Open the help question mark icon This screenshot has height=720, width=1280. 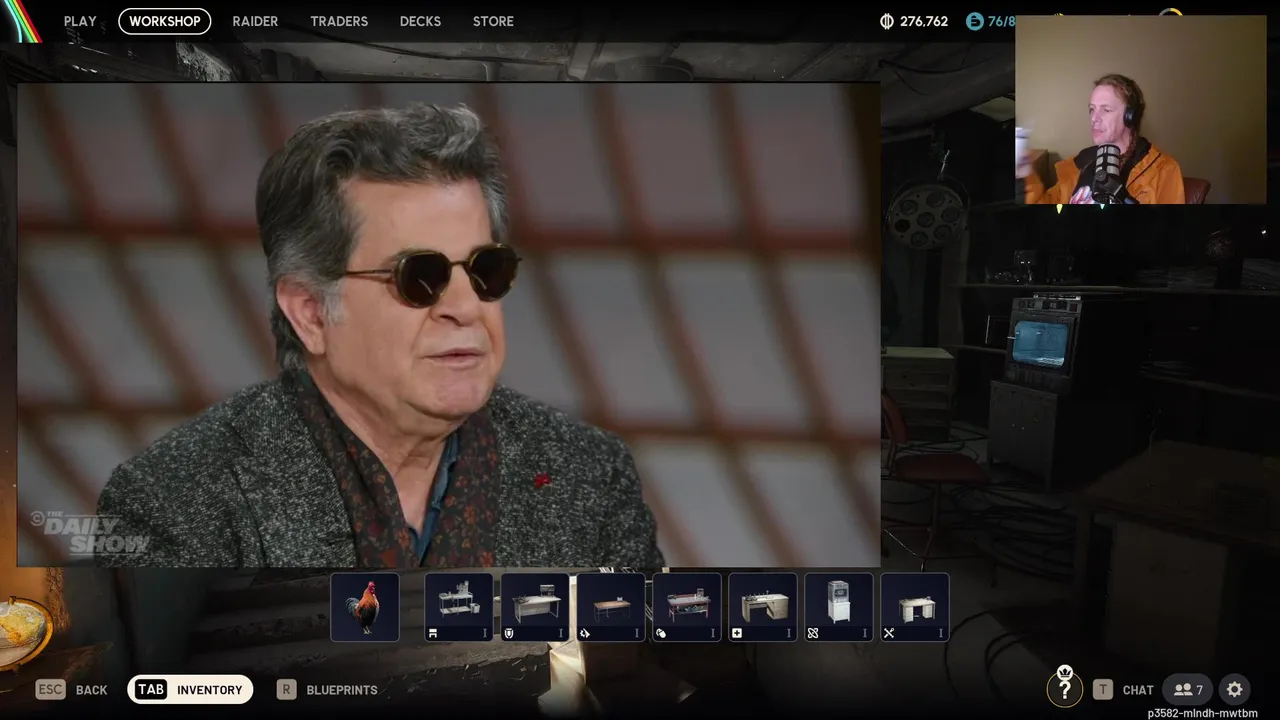coord(1064,688)
